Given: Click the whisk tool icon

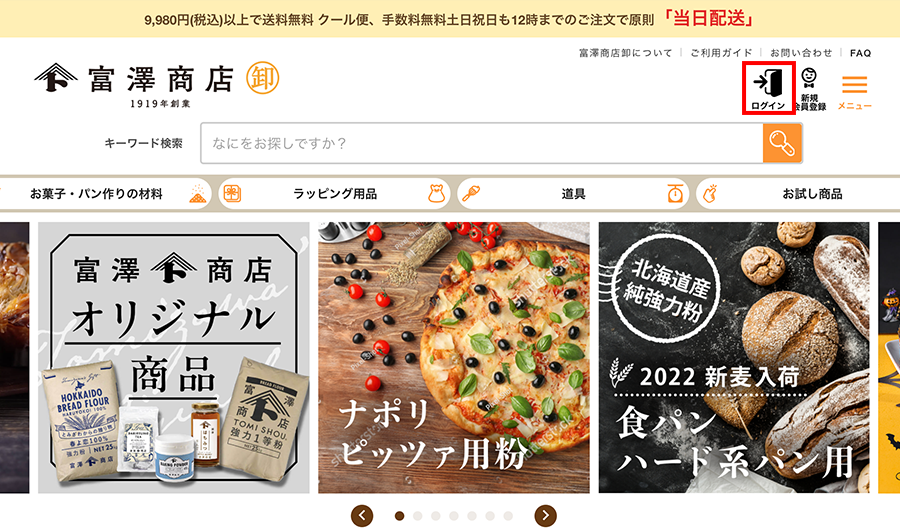Looking at the screenshot, I should [x=471, y=194].
